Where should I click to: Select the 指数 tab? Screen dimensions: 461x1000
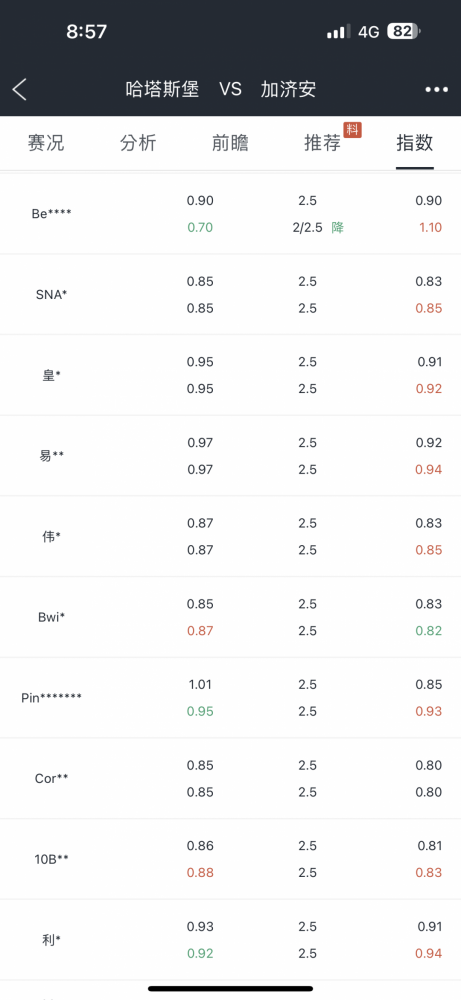pyautogui.click(x=414, y=143)
